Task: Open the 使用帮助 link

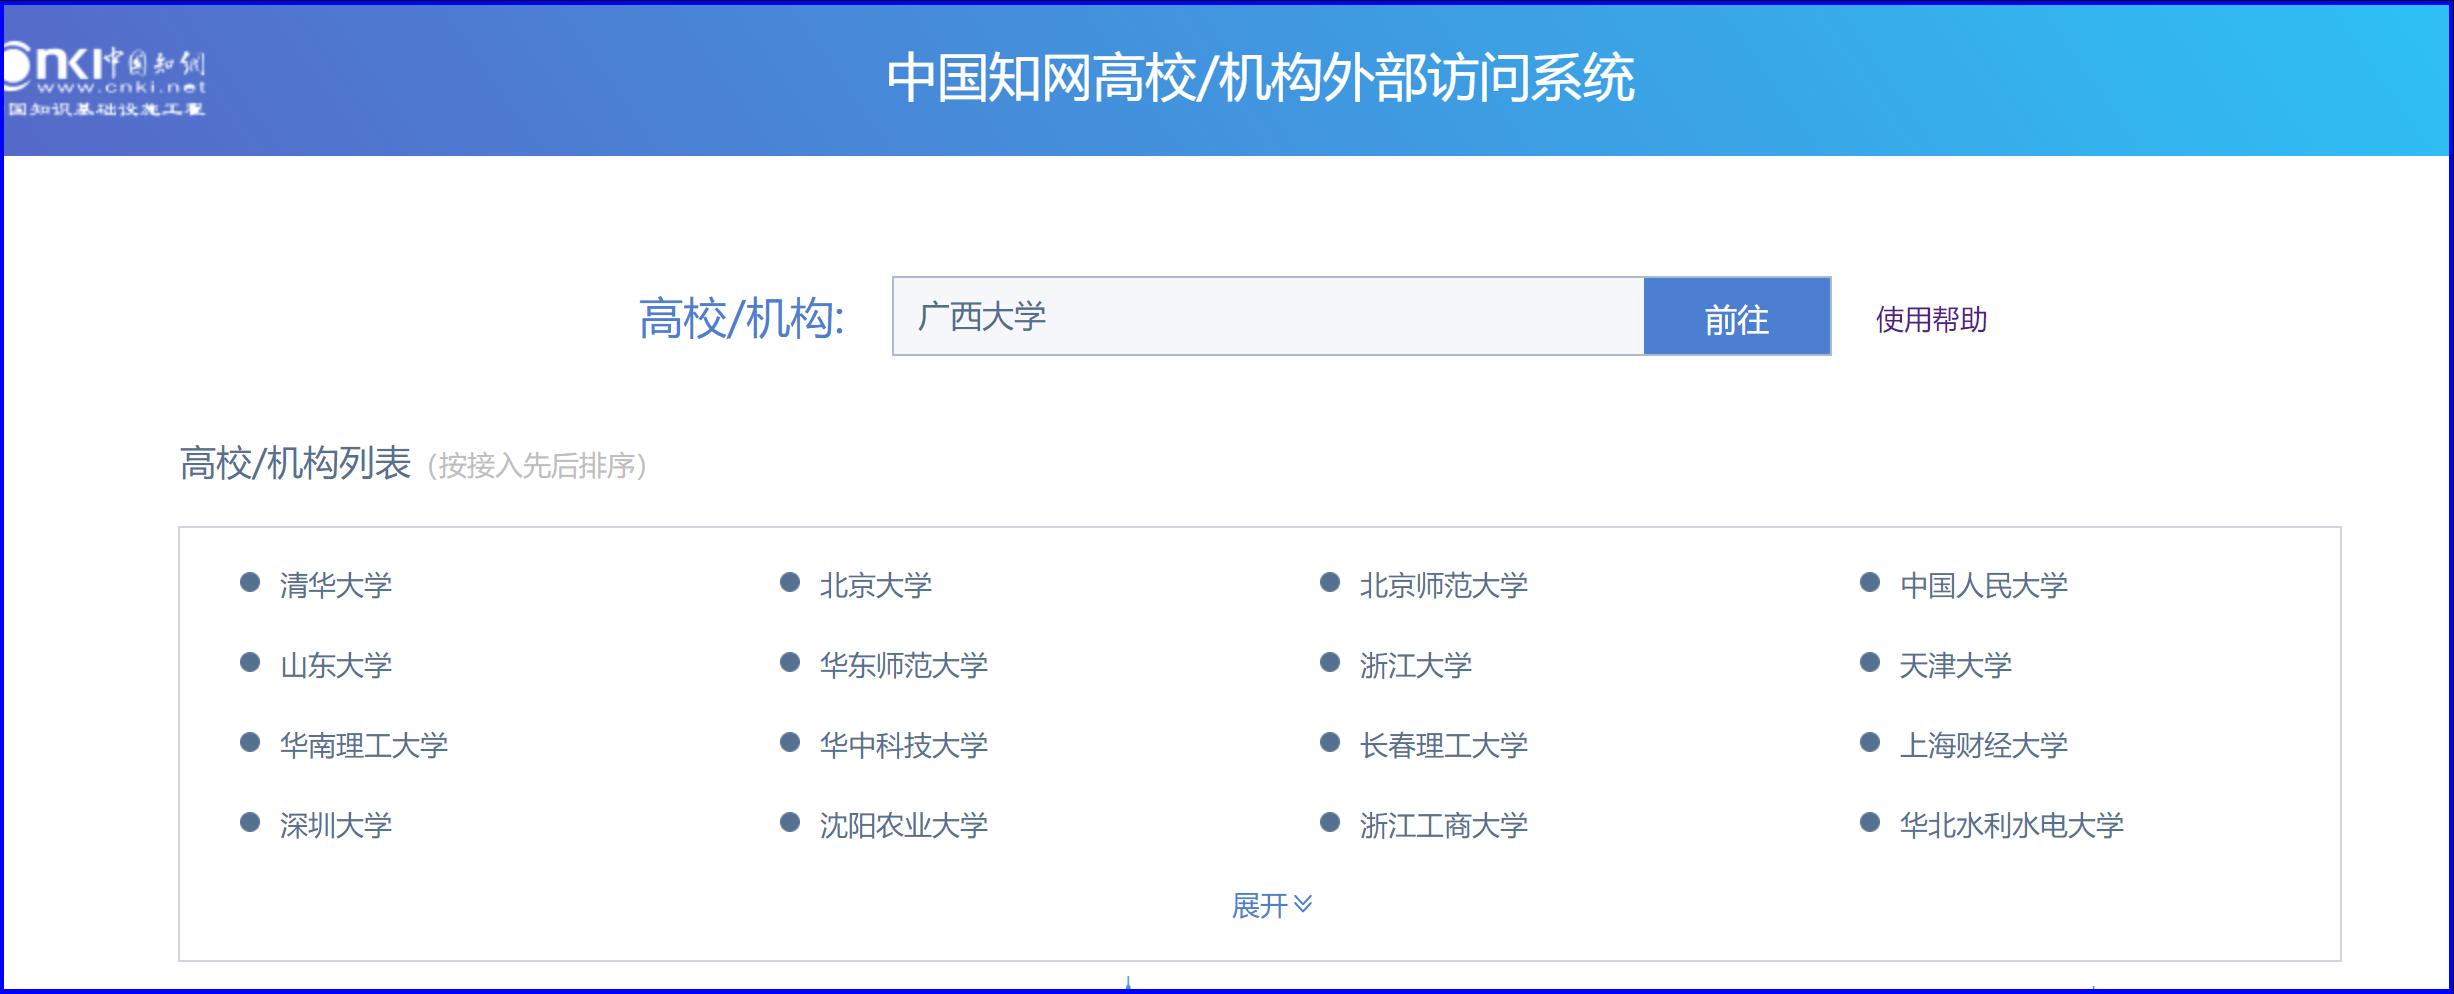Action: click(1931, 319)
